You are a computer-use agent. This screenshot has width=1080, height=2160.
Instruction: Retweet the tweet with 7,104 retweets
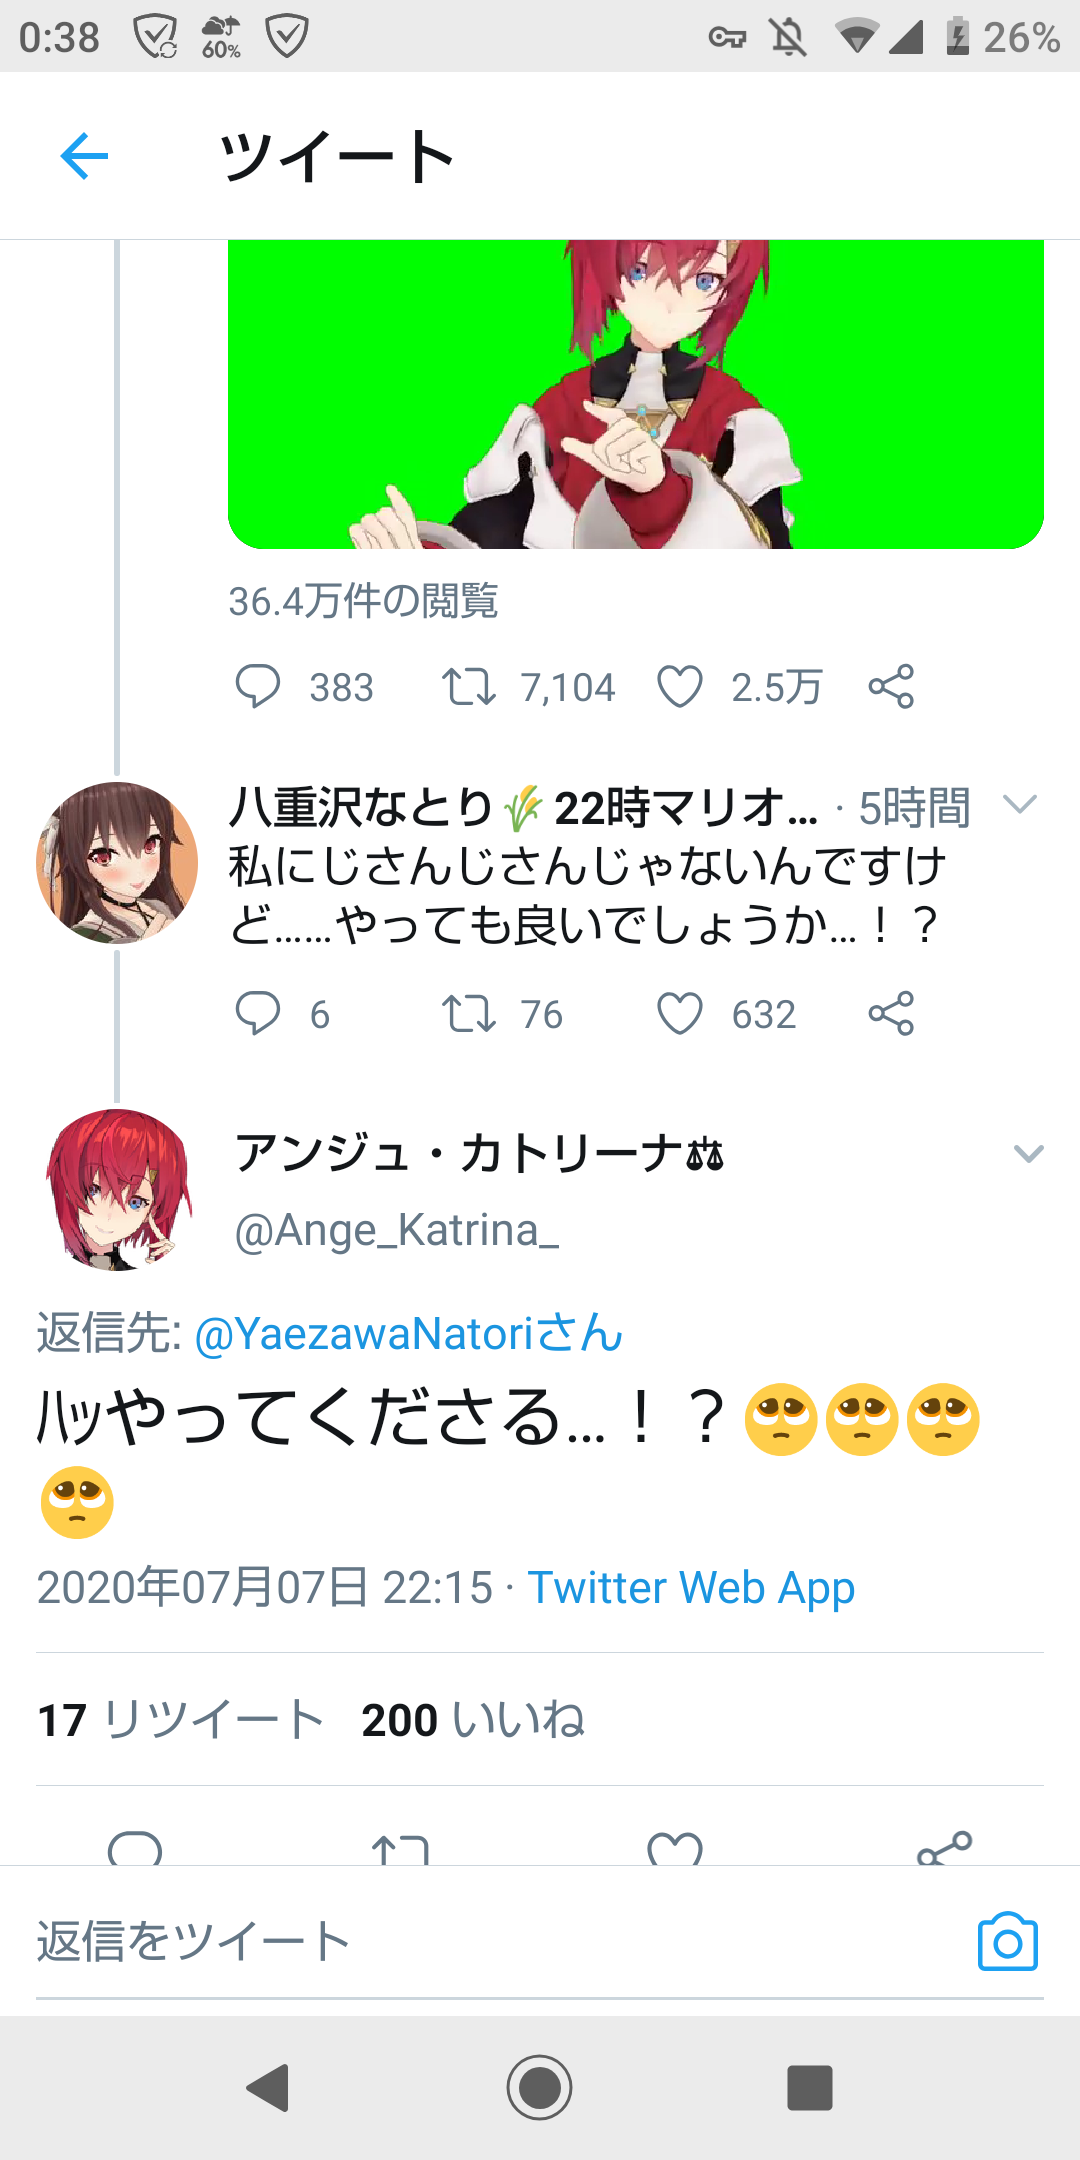coord(470,685)
